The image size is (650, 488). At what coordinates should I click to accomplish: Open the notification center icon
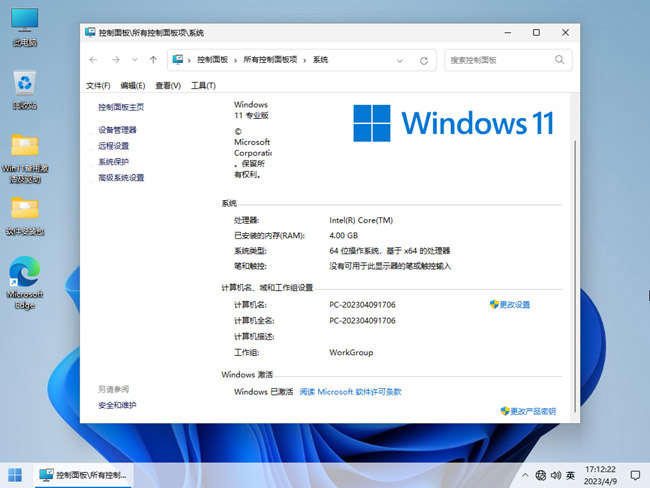(x=635, y=475)
